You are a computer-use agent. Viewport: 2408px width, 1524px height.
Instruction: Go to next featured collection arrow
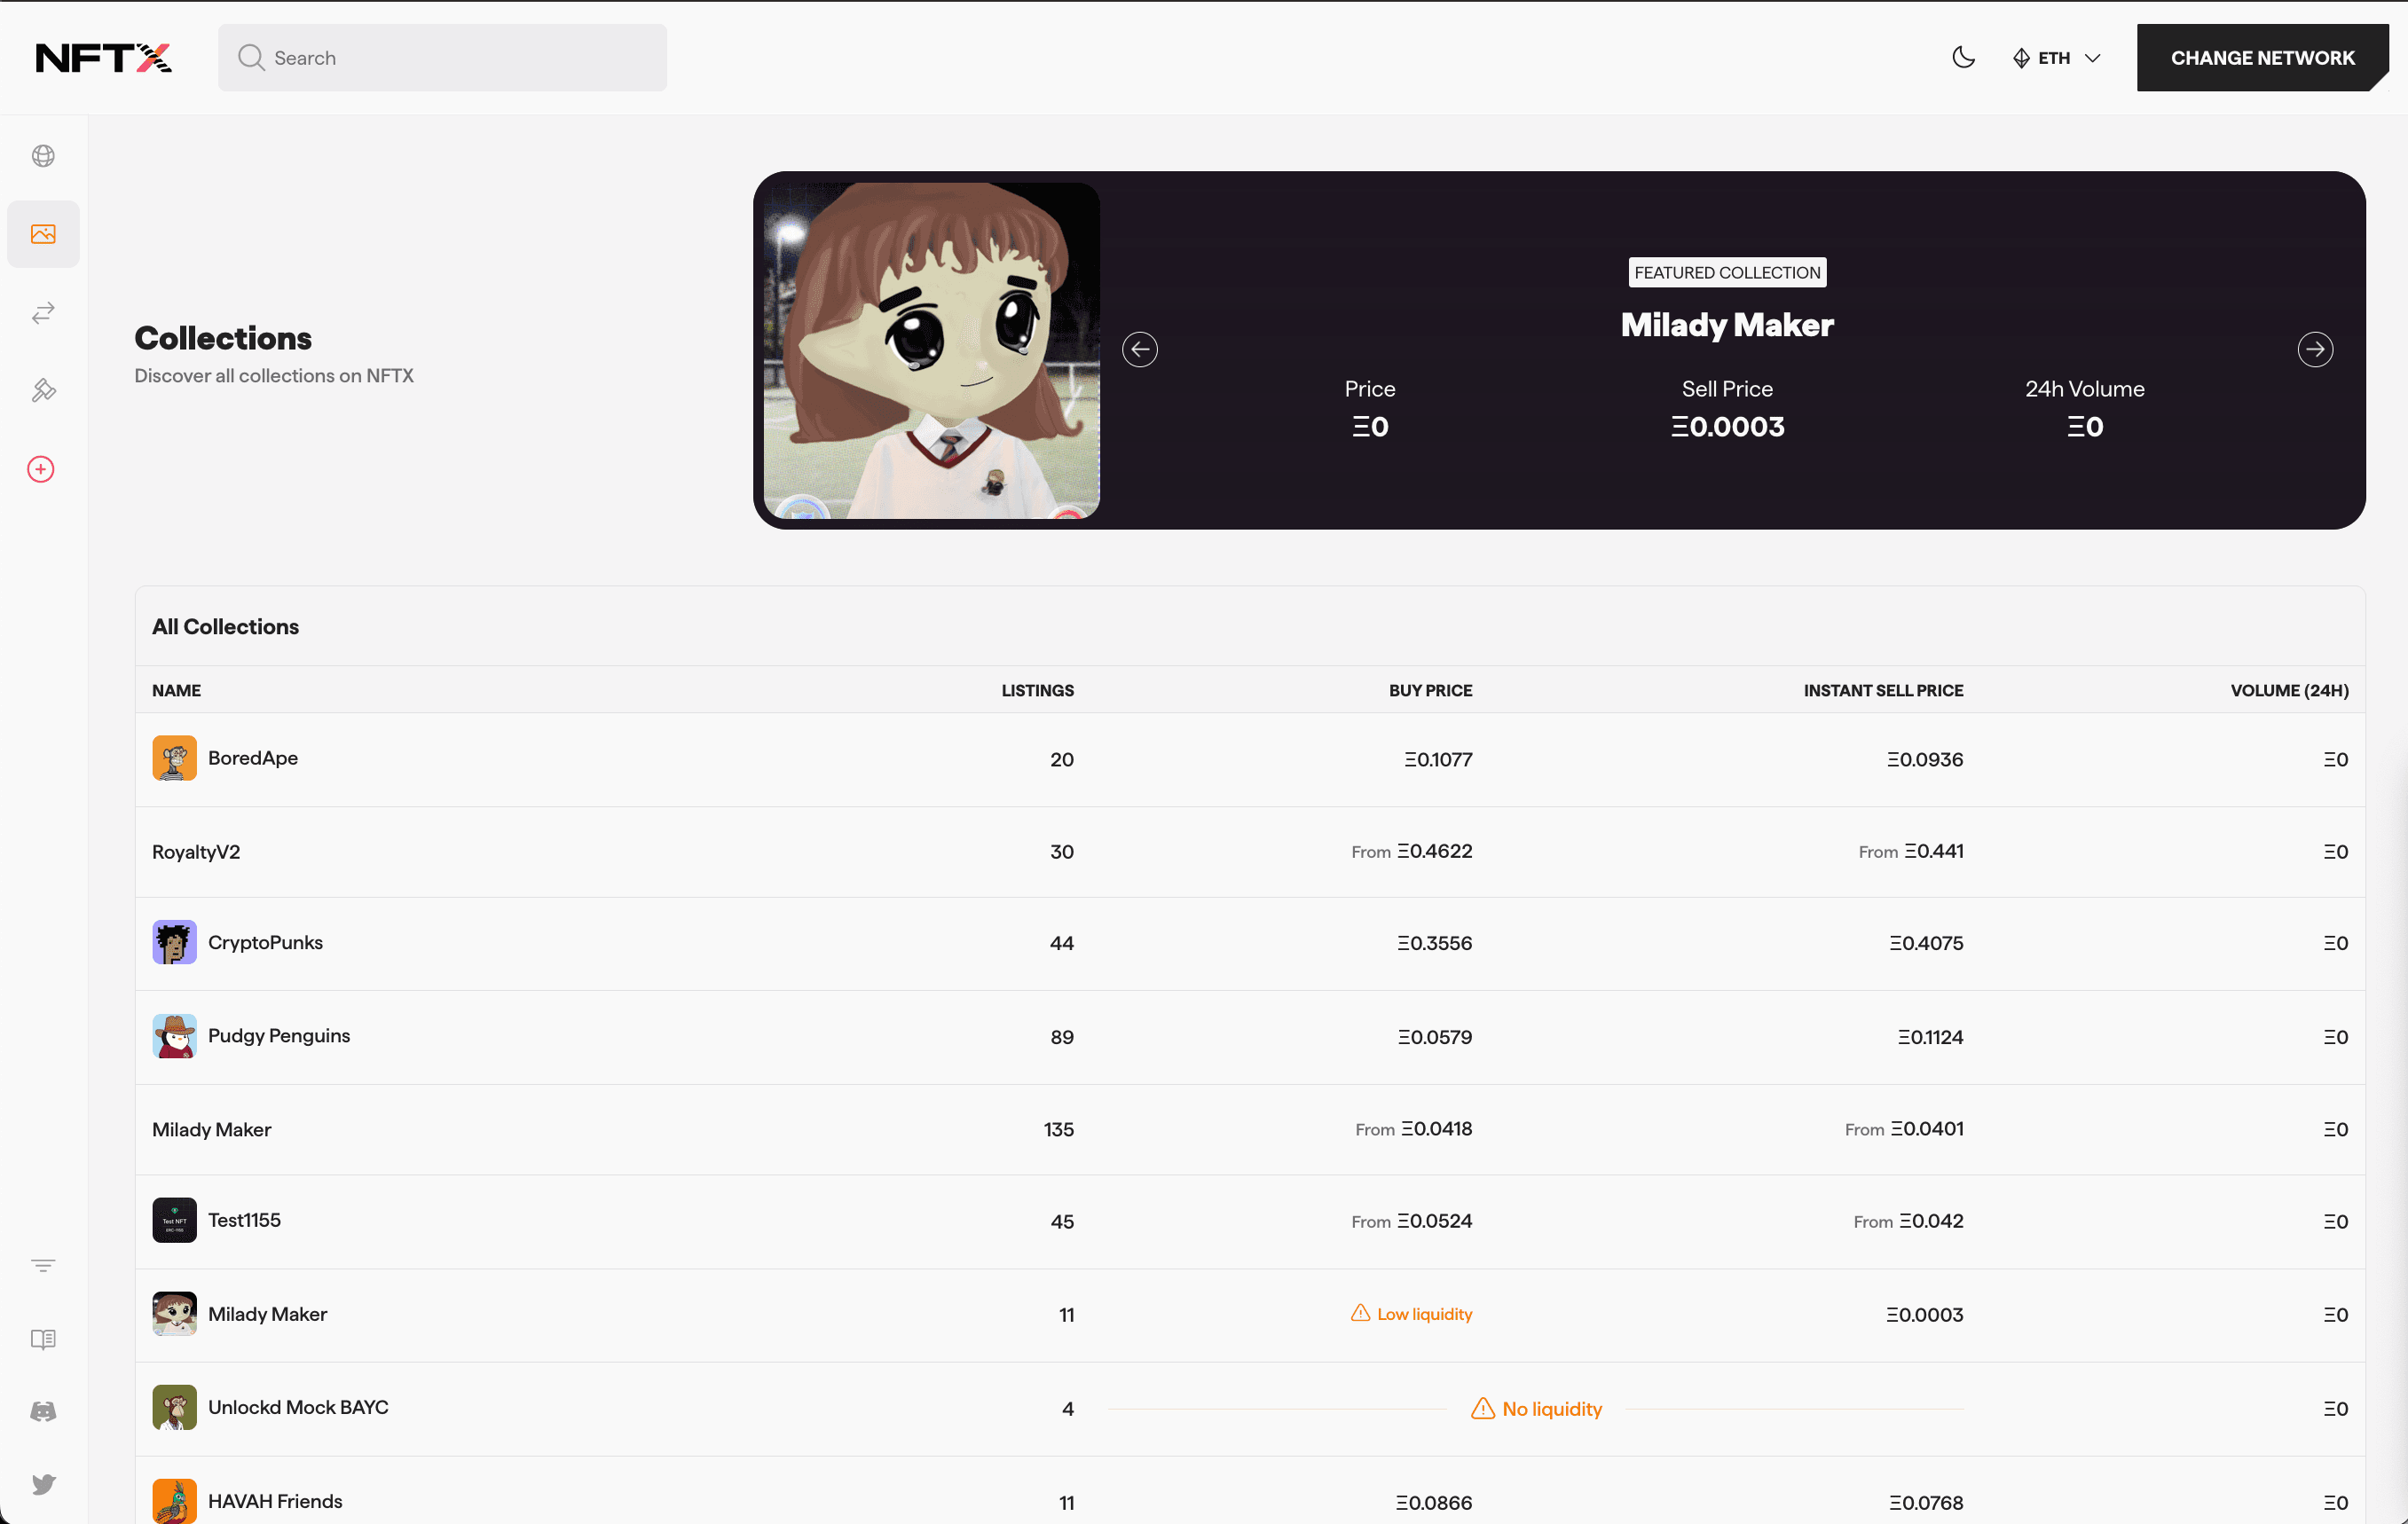[x=2314, y=349]
